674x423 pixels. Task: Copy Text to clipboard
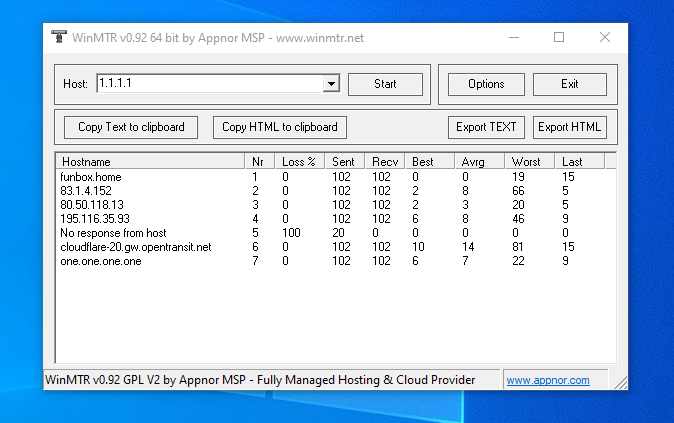point(131,127)
